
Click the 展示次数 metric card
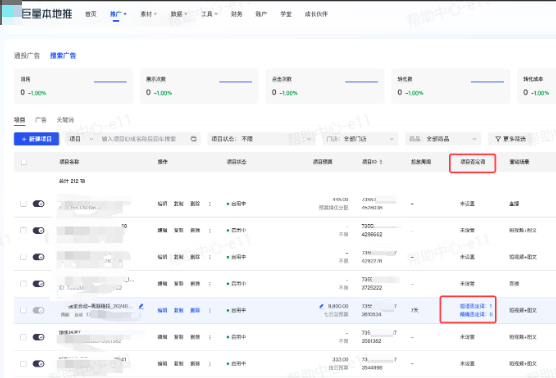[199, 86]
